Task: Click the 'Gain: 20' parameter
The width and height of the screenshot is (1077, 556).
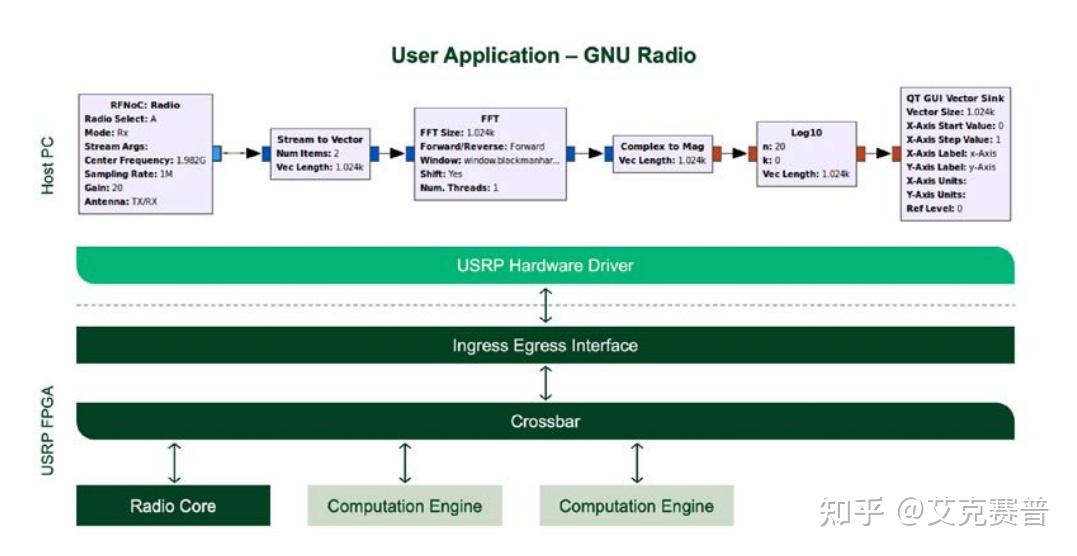Action: pyautogui.click(x=104, y=188)
